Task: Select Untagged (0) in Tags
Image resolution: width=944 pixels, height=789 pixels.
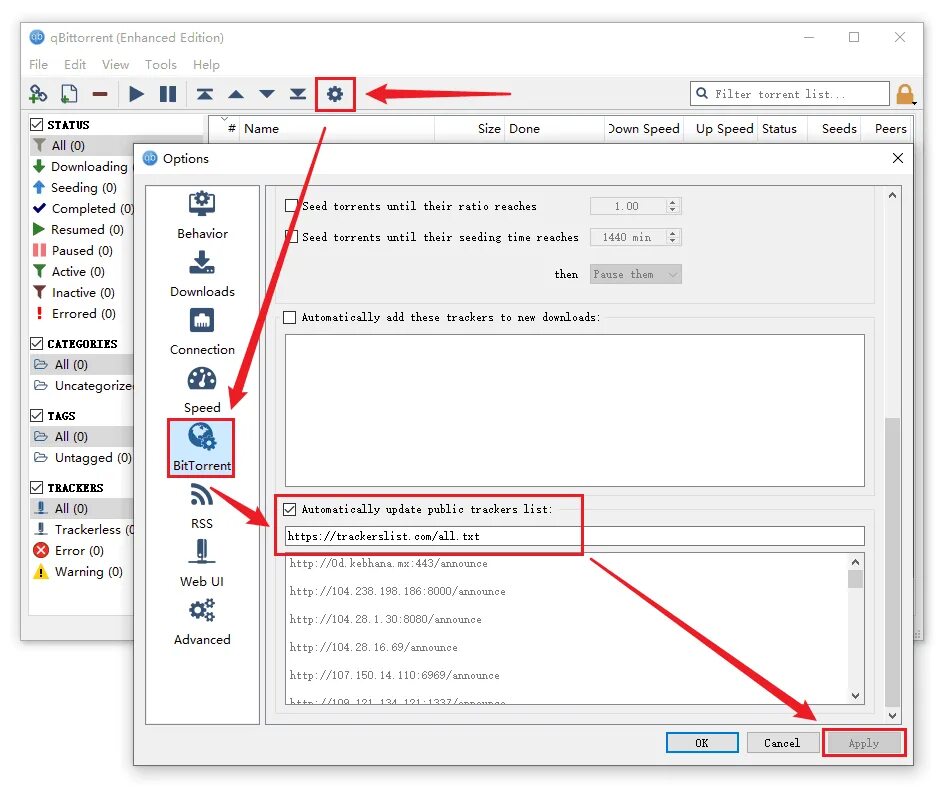Action: pos(83,458)
